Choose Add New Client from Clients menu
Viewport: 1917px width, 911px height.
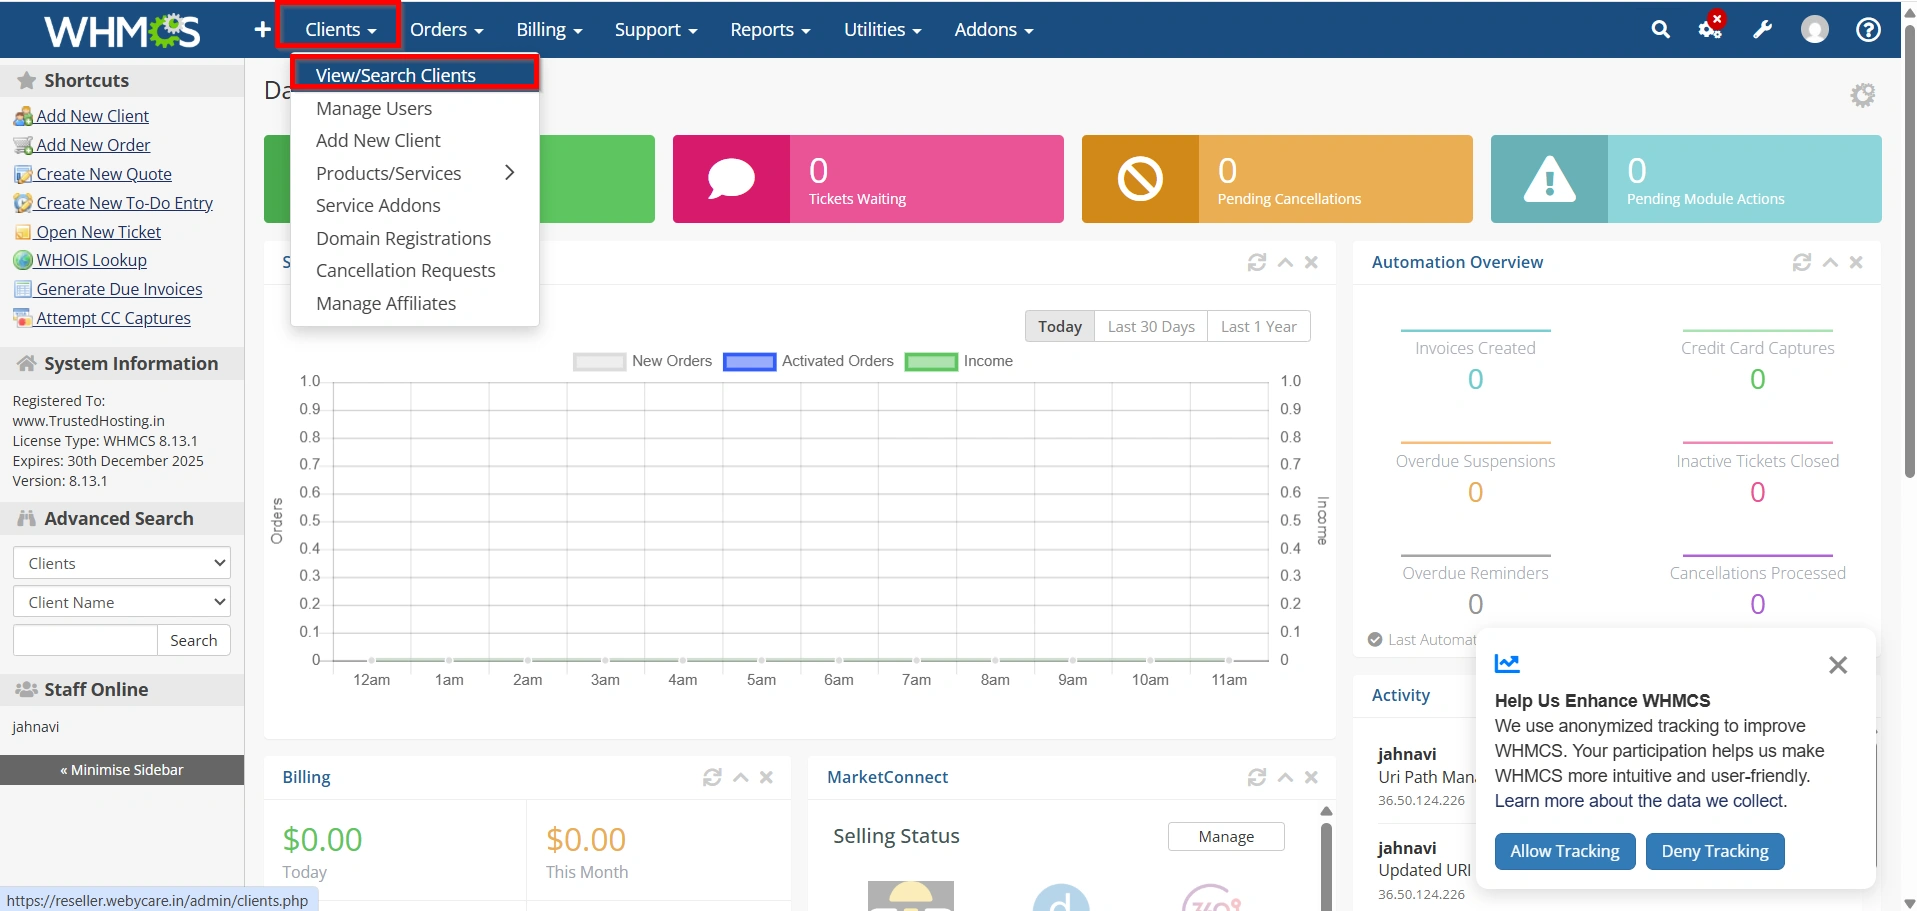tap(415, 141)
